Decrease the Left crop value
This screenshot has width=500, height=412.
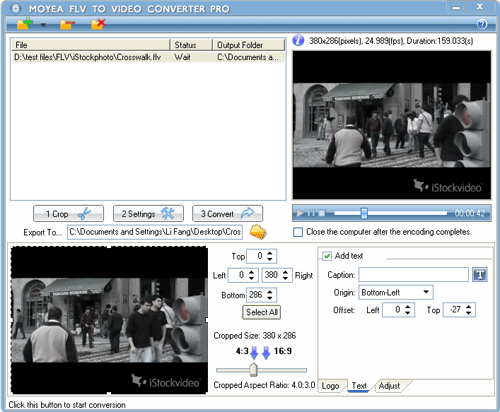[252, 278]
